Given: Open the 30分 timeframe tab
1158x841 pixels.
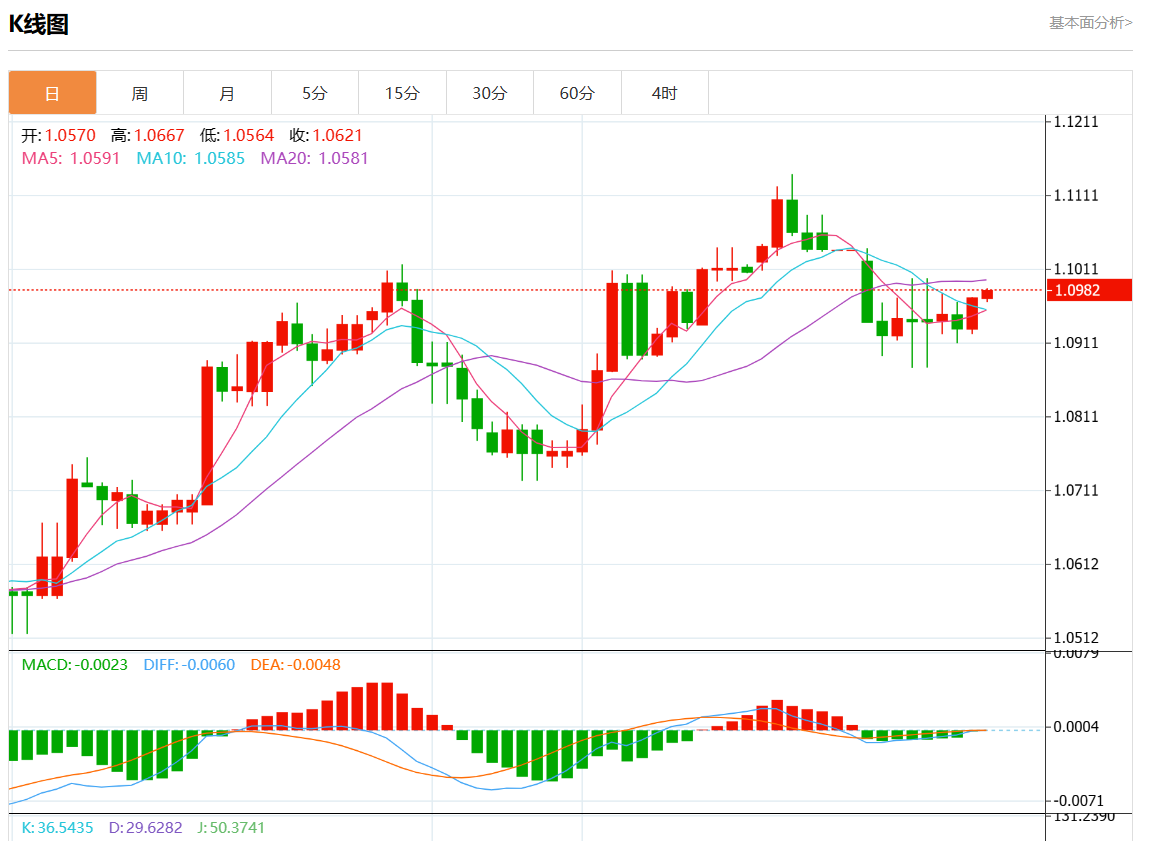Looking at the screenshot, I should [x=490, y=93].
